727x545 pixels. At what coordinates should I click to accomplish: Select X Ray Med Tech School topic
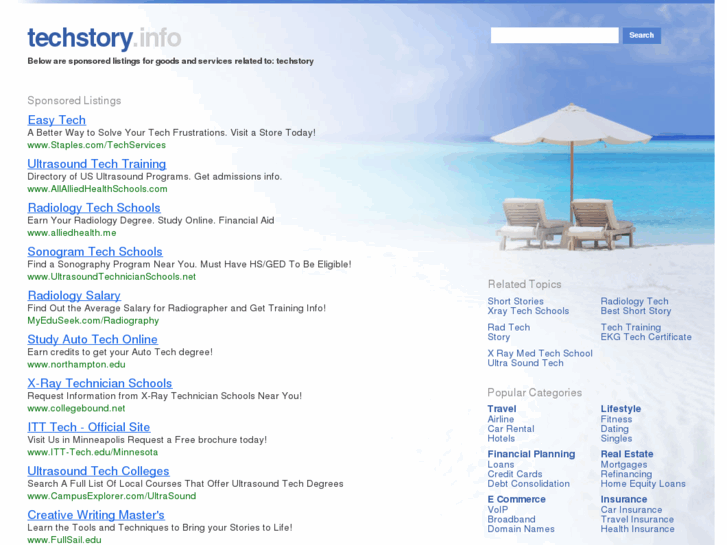[x=540, y=353]
